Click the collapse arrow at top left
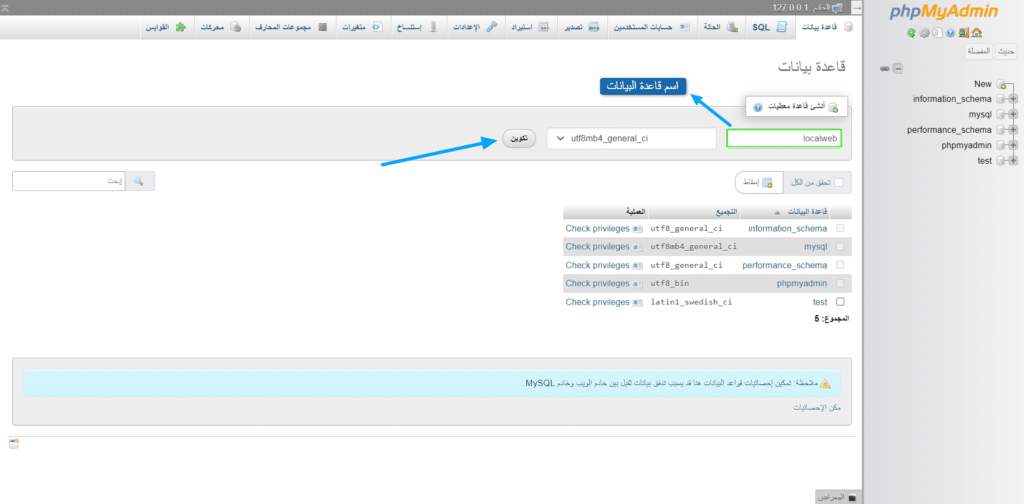The image size is (1024, 504). (6, 6)
